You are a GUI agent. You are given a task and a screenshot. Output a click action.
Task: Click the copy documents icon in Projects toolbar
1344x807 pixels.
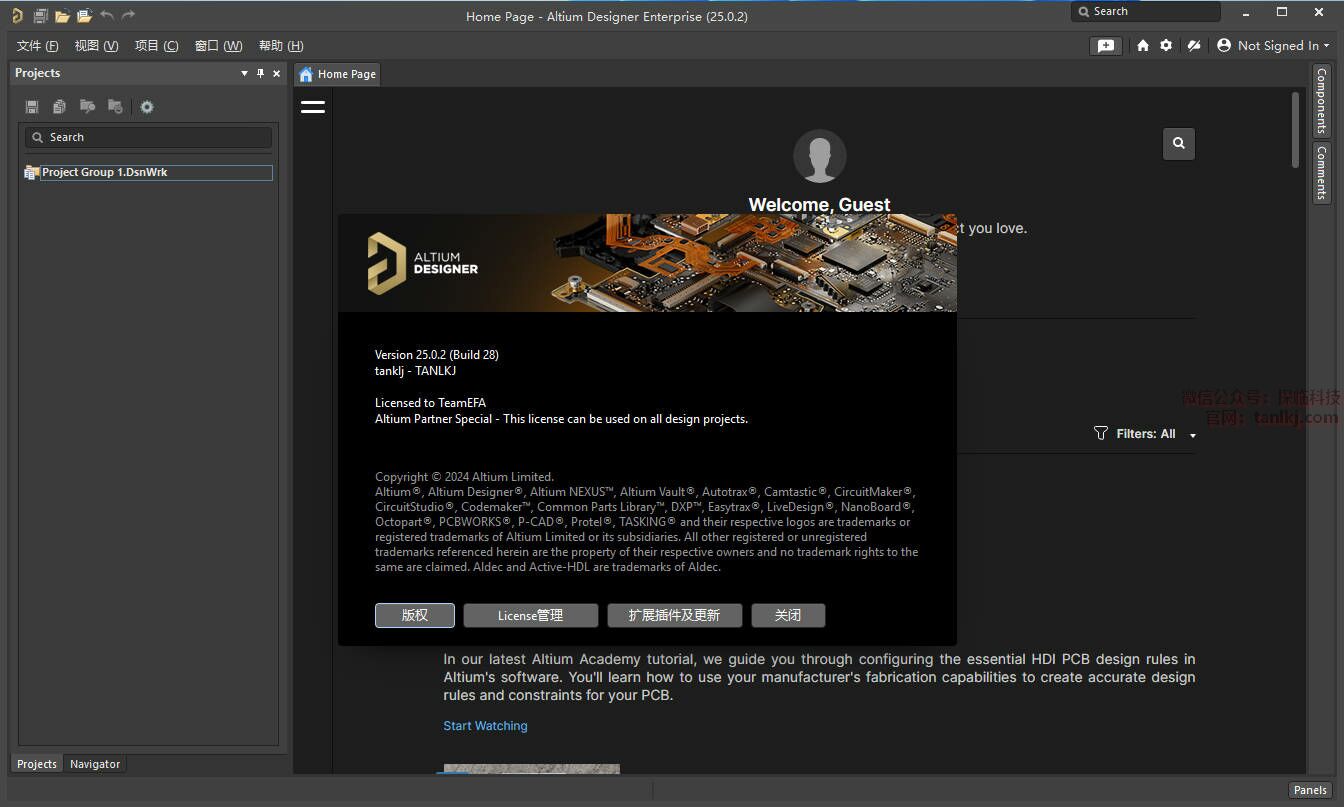60,107
